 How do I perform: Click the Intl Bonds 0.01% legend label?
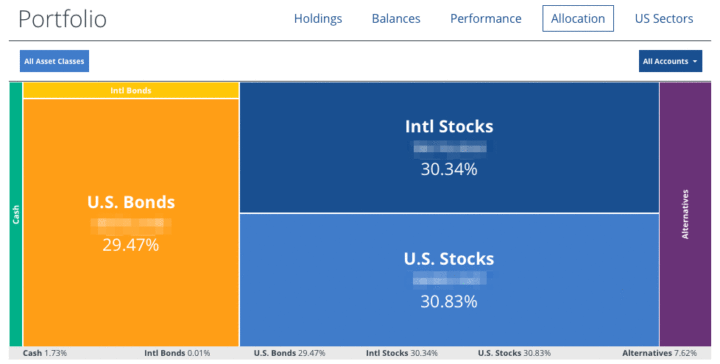[177, 353]
